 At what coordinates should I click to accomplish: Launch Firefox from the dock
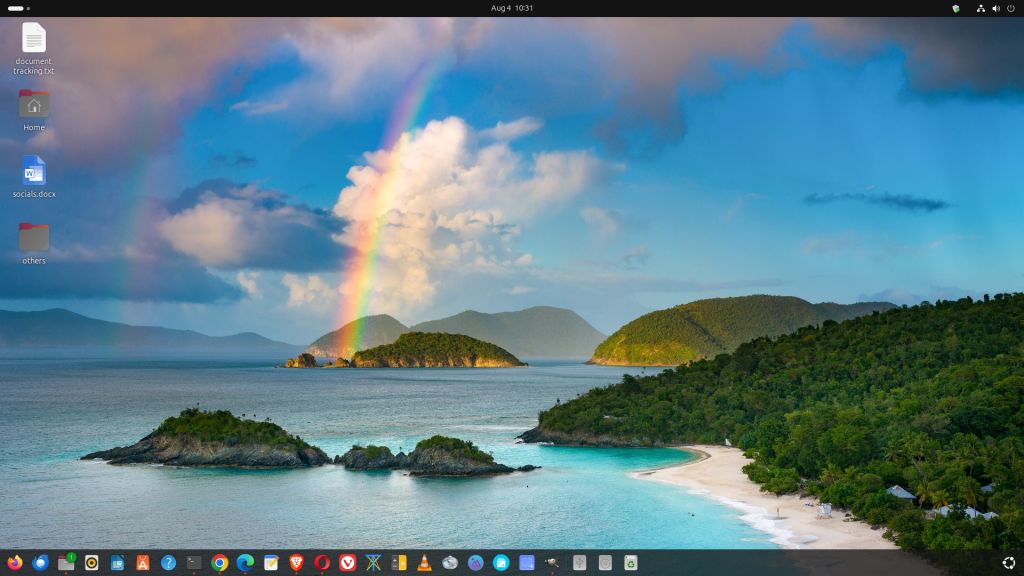(x=15, y=562)
